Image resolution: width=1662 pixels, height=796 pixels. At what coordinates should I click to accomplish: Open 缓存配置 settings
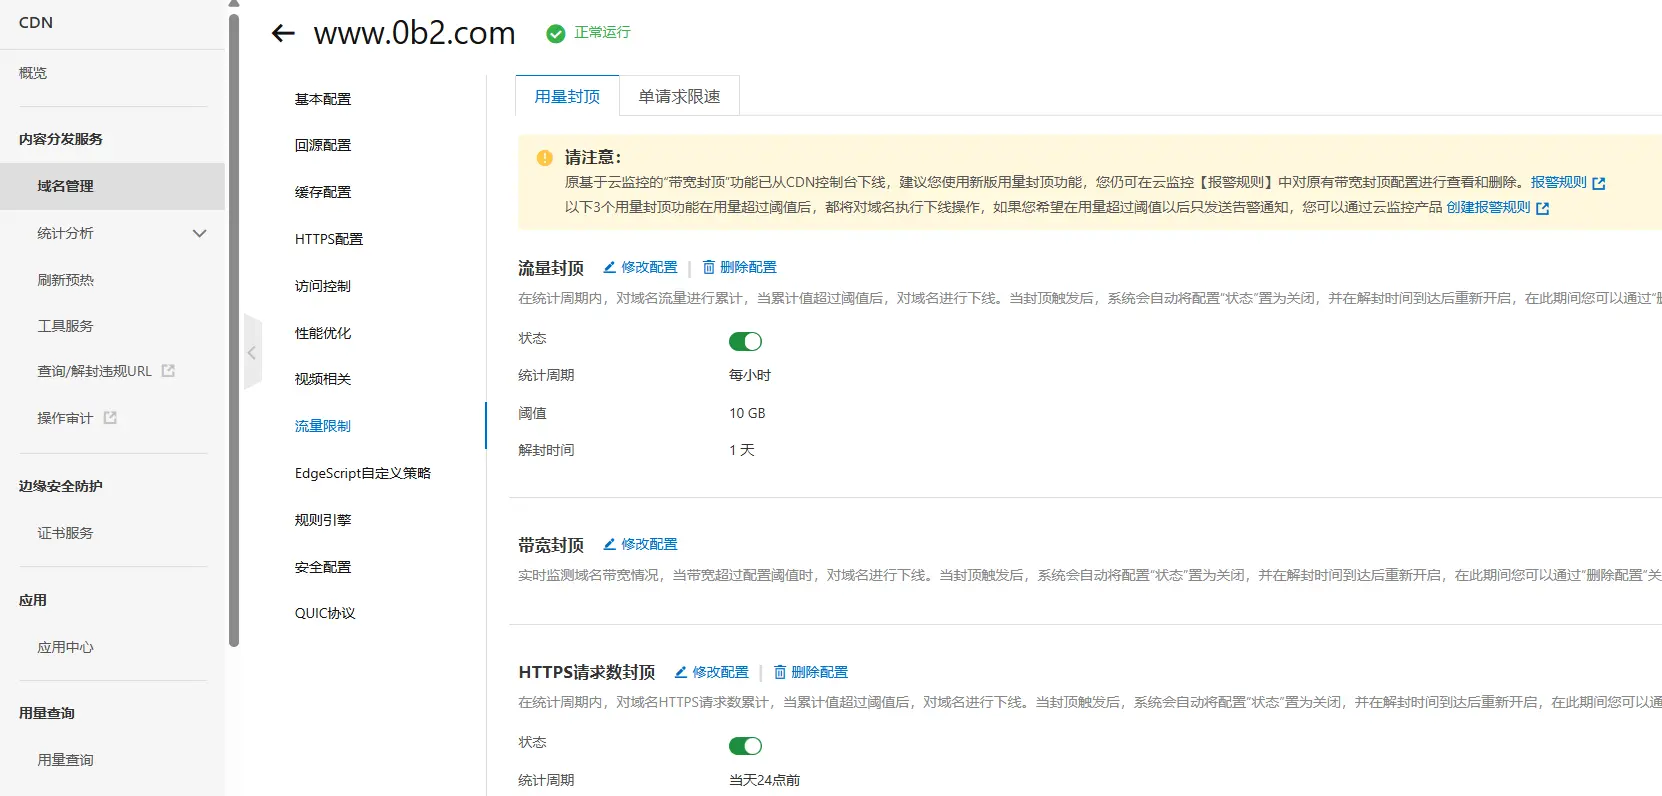tap(323, 192)
